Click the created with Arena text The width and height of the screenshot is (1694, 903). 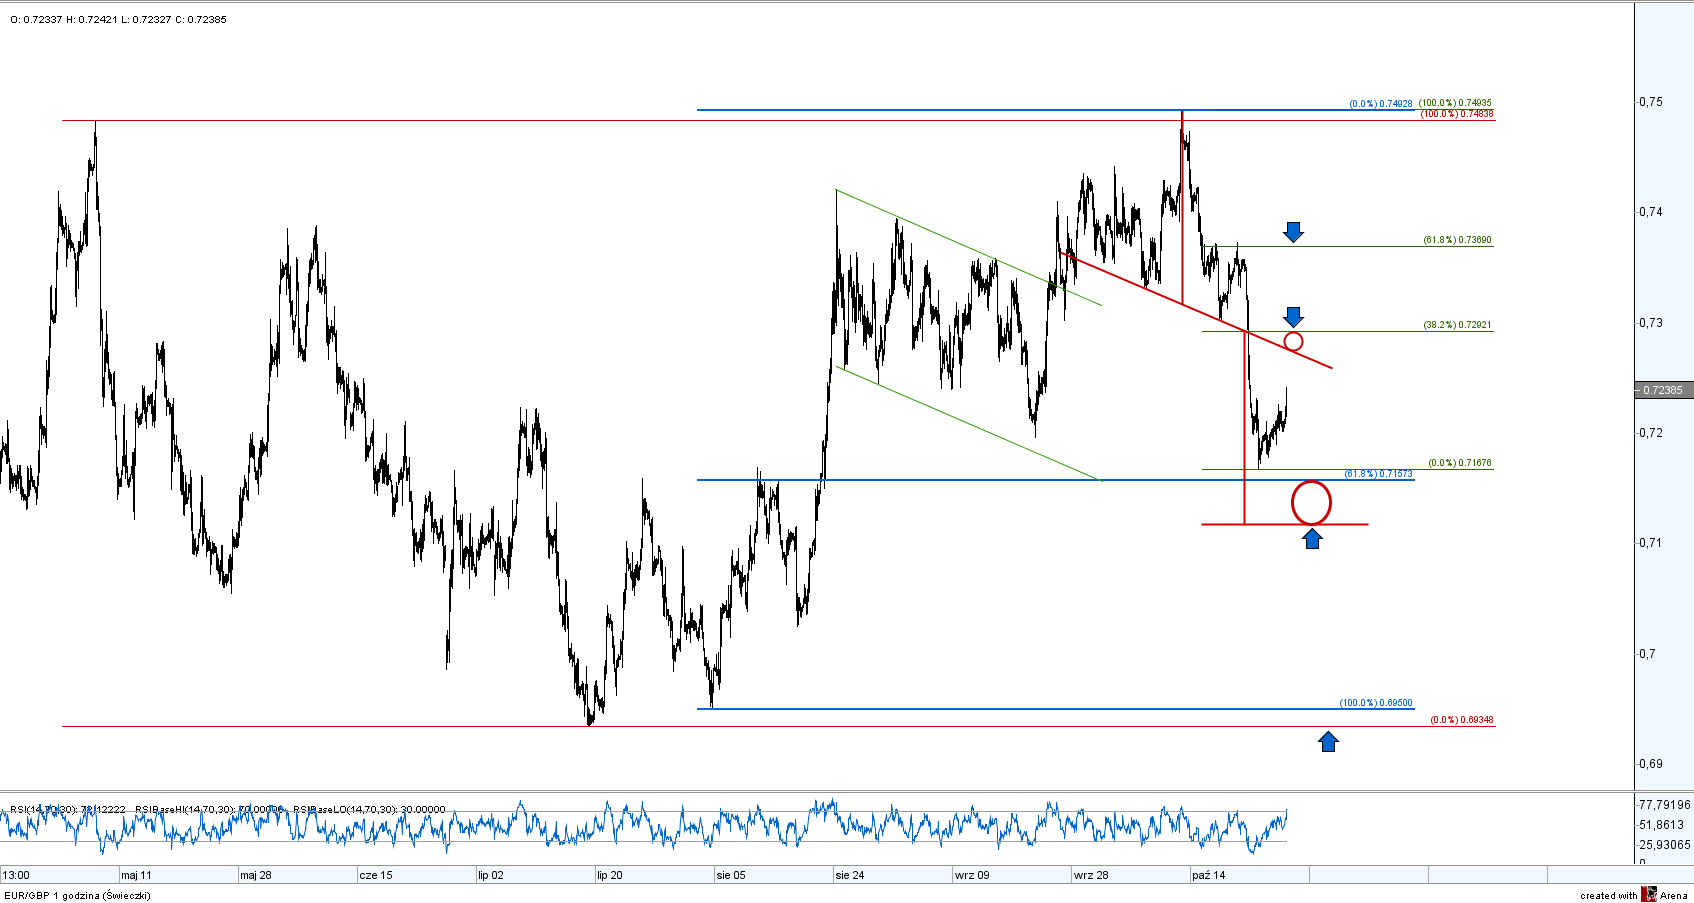coord(1634,896)
